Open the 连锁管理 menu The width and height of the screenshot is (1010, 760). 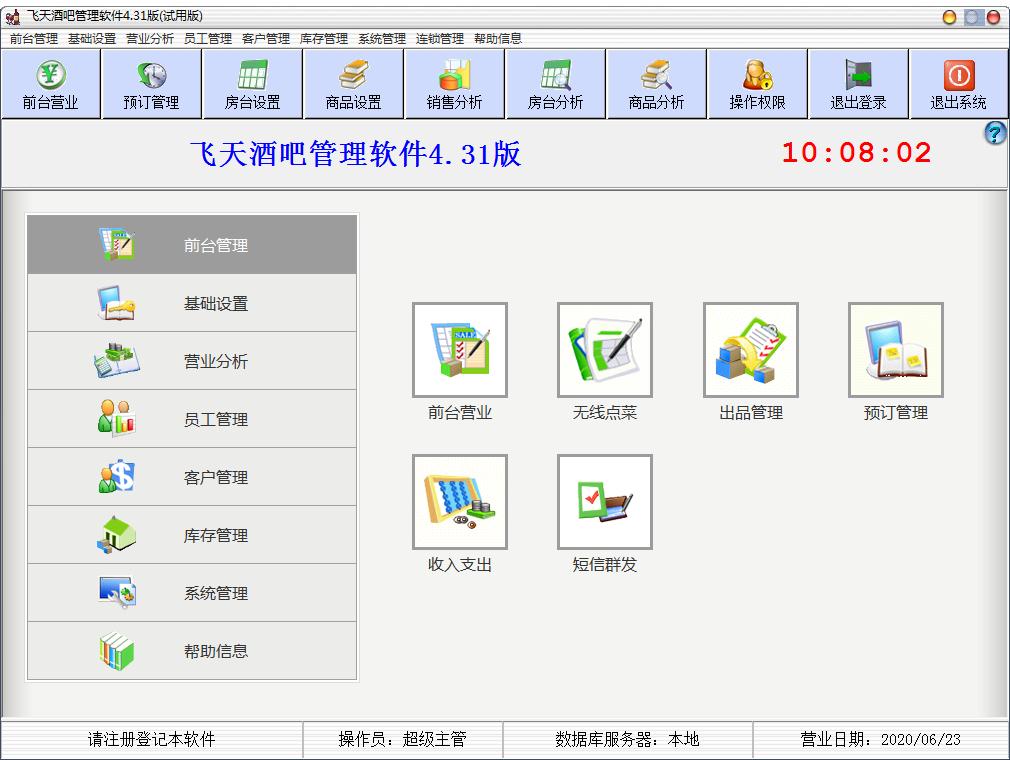(x=440, y=39)
